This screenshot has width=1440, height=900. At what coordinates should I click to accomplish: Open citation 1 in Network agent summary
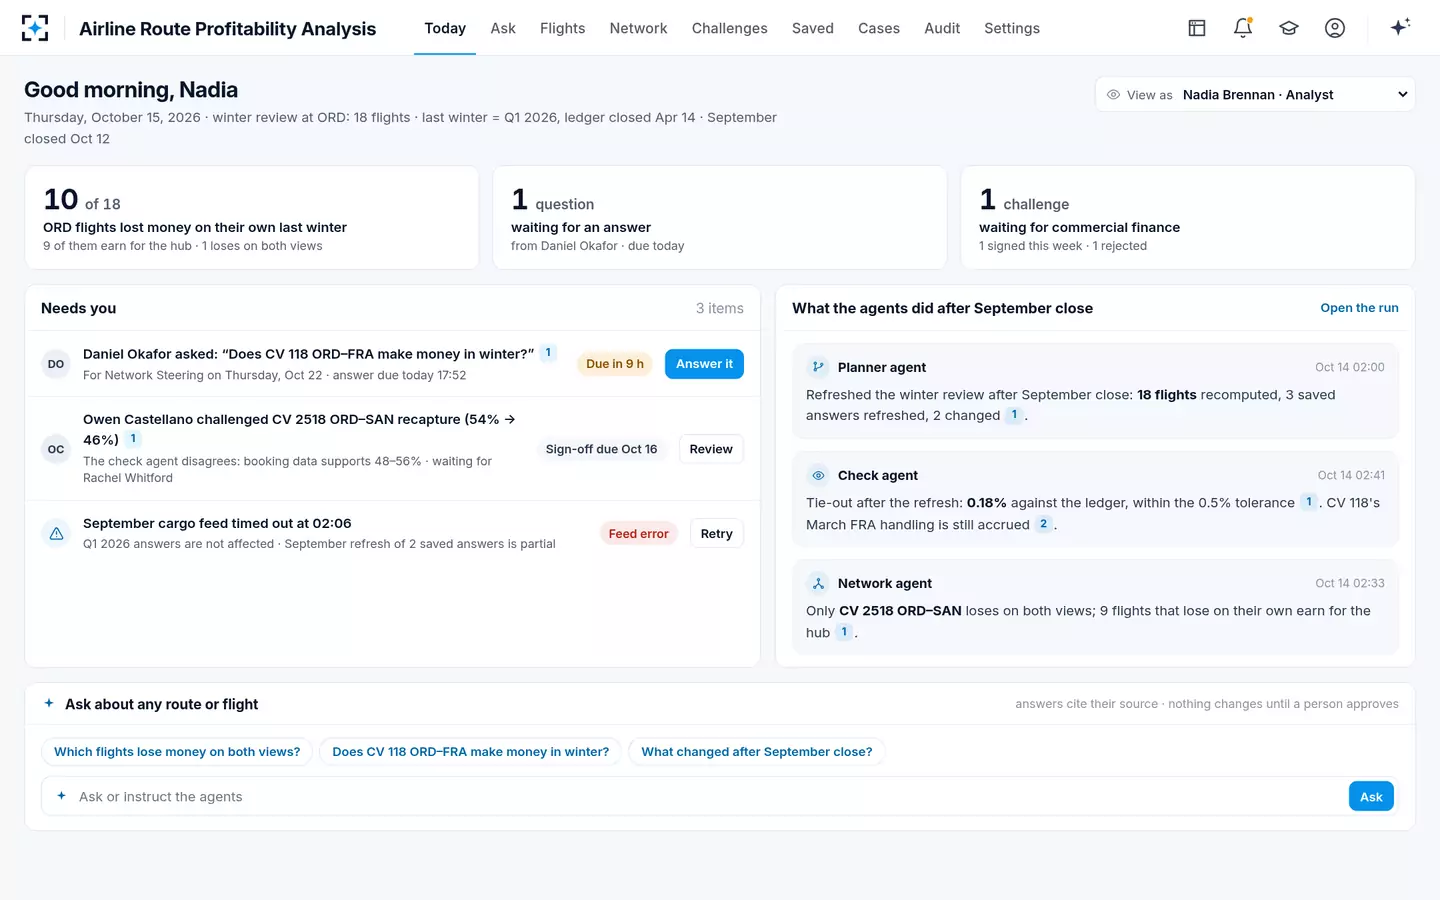(x=844, y=632)
